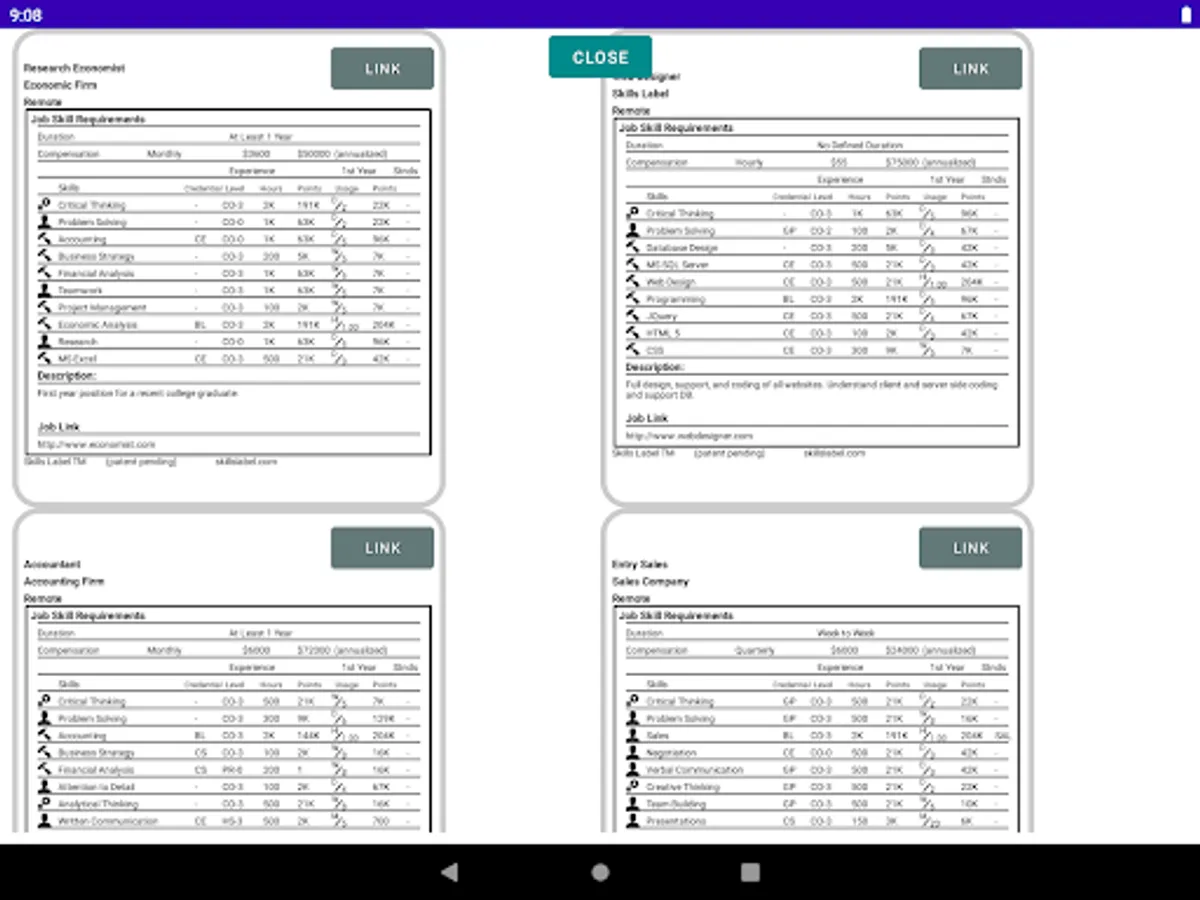Click the person icon next to Sales on Entry Sales card
The height and width of the screenshot is (900, 1200).
636,735
